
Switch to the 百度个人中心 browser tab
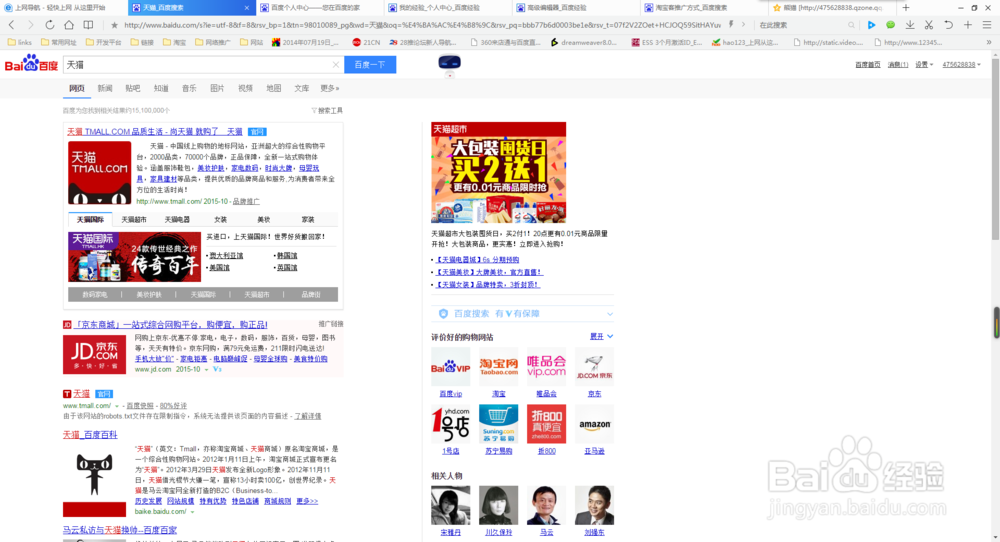click(320, 8)
